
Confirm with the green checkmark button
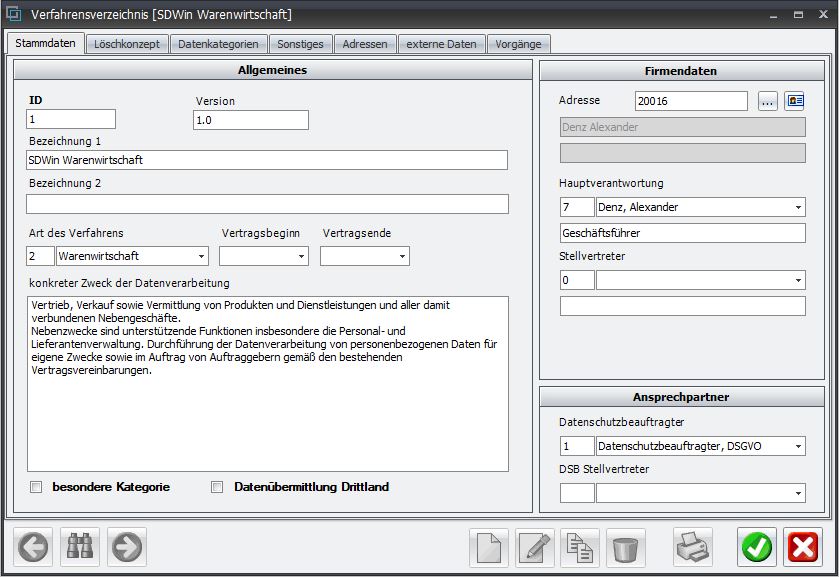click(x=757, y=548)
